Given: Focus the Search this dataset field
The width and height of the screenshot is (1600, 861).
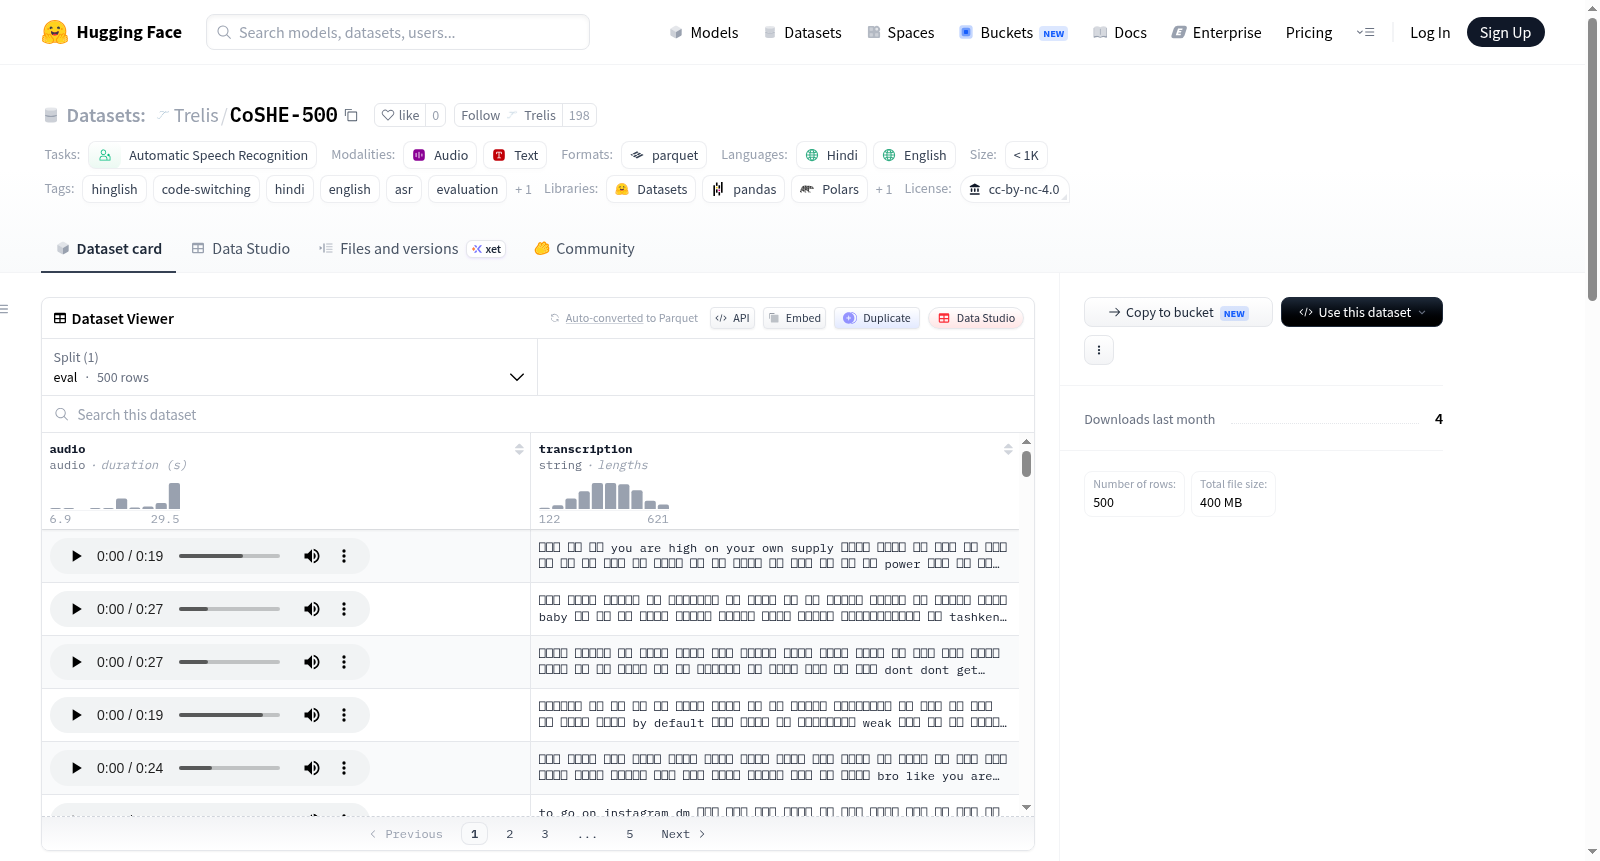Looking at the screenshot, I should [538, 414].
